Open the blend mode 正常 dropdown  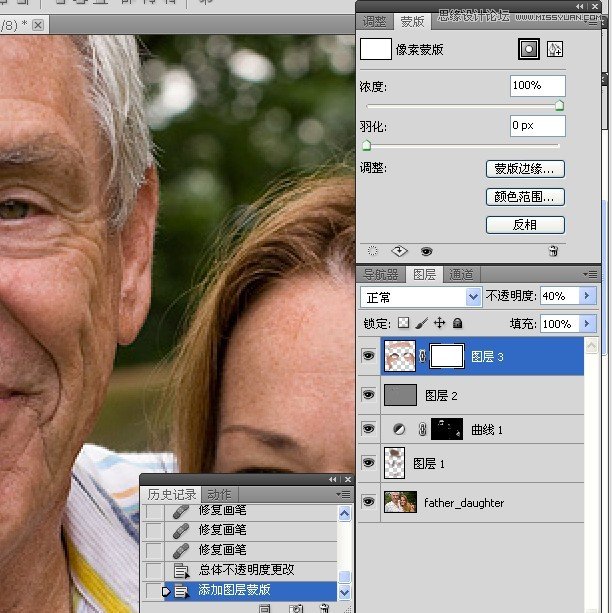[474, 297]
